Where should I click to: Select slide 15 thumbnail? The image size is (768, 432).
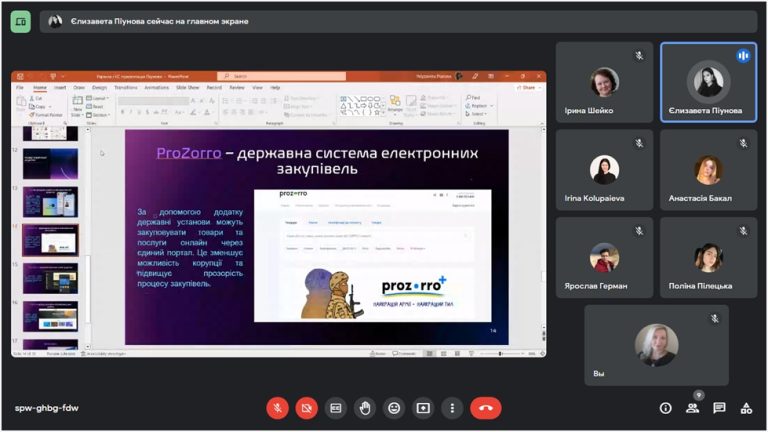[50, 278]
